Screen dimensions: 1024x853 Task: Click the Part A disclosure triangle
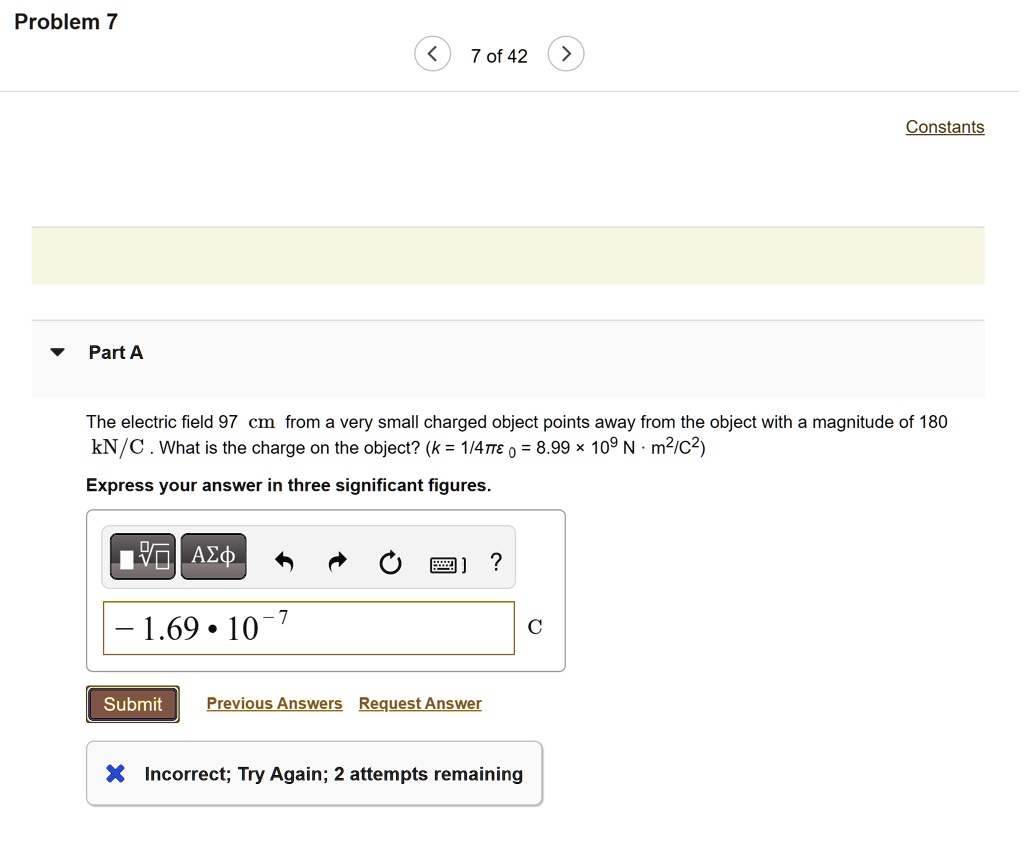click(57, 352)
